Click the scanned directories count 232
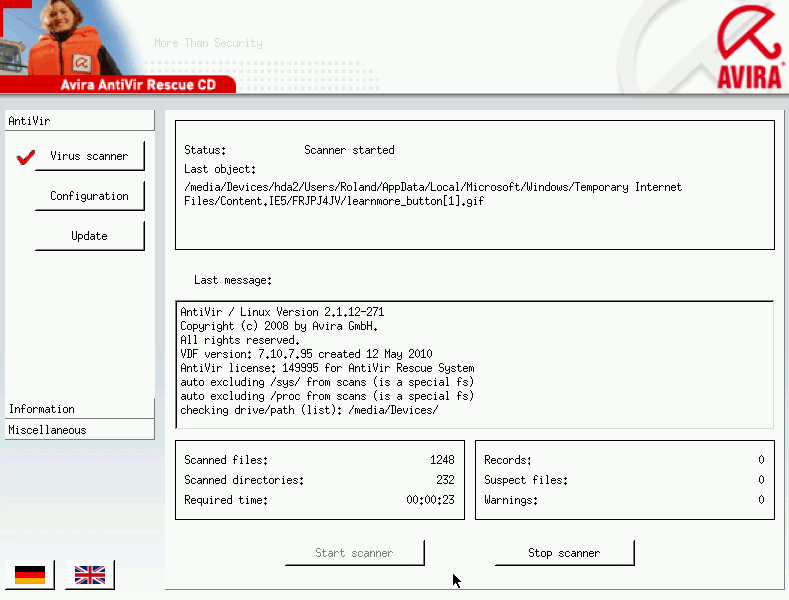 445,480
